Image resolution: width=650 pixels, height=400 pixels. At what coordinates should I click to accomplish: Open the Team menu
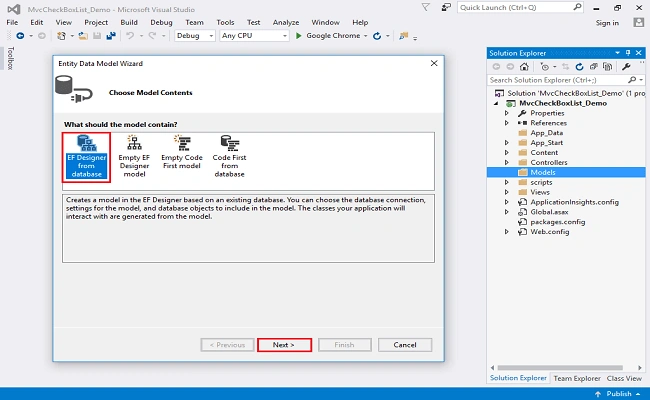194,22
